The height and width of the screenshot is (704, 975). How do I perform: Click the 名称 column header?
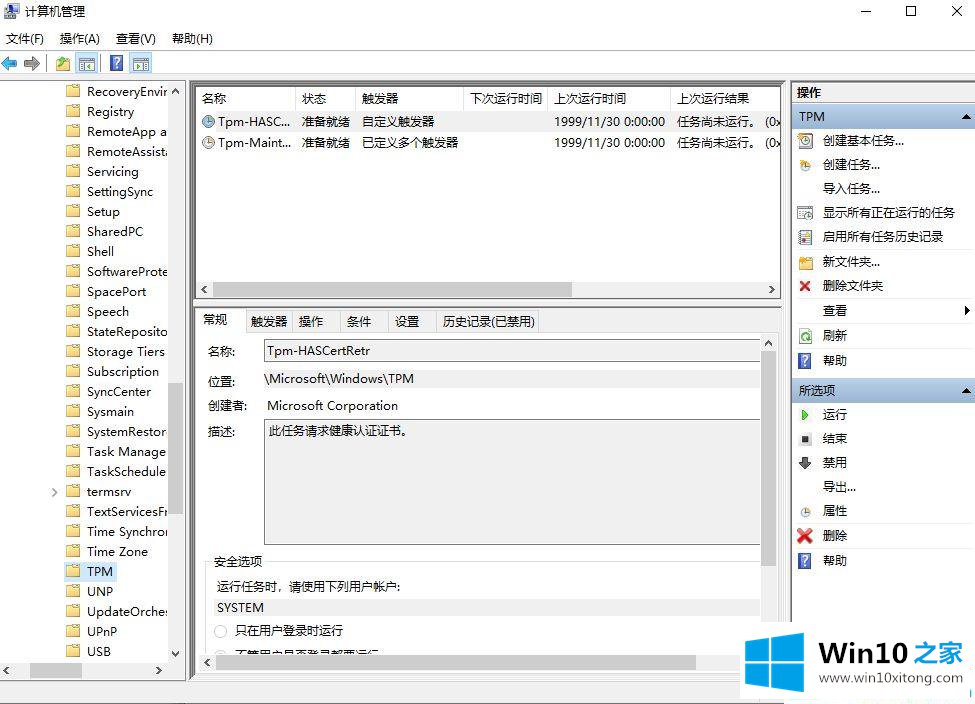point(246,98)
